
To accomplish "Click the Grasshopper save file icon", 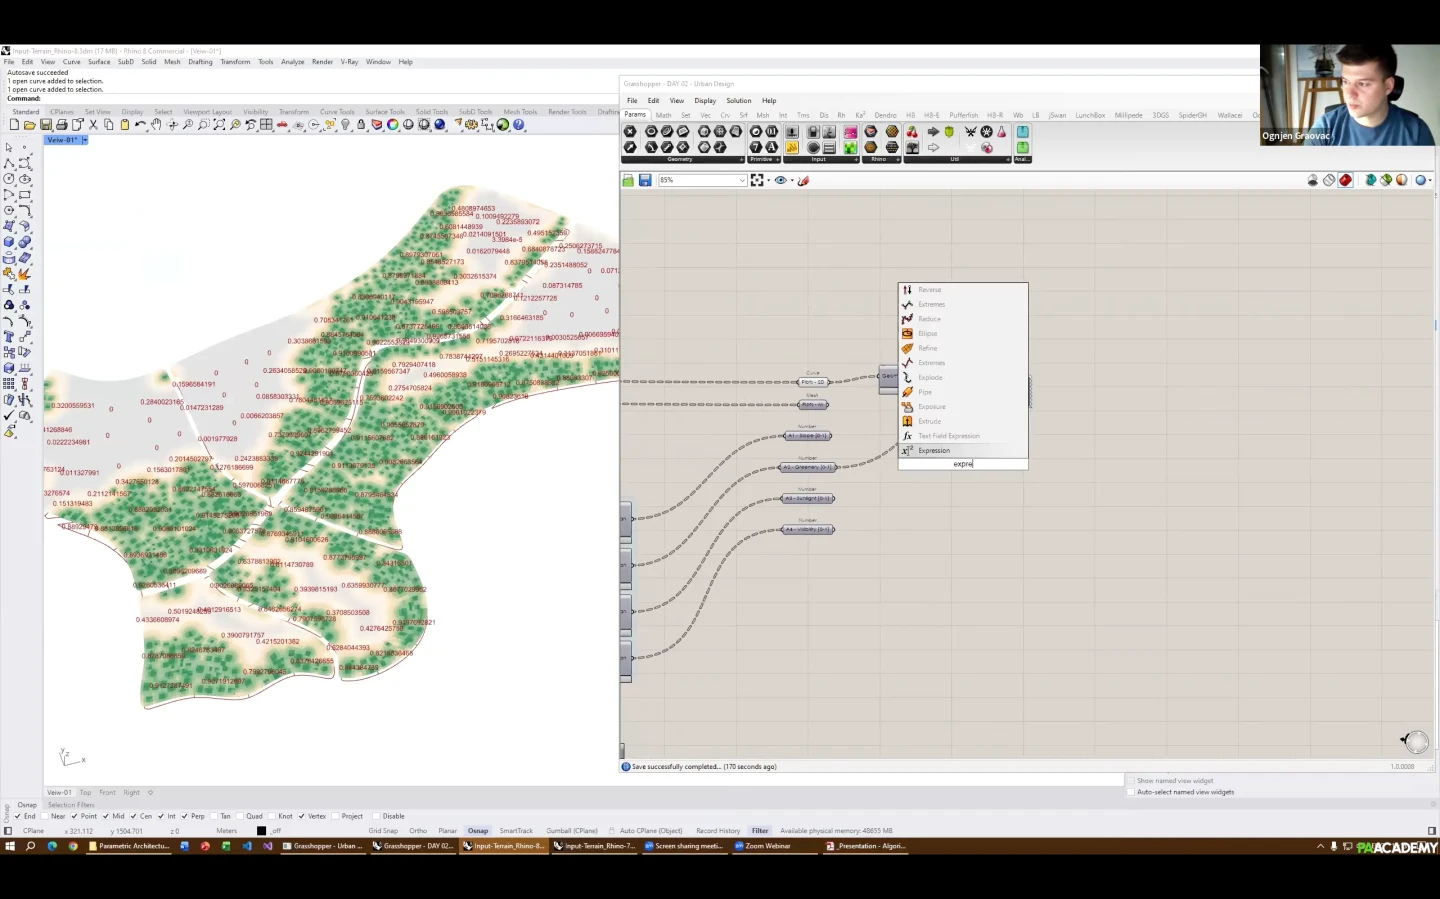I will pos(645,180).
